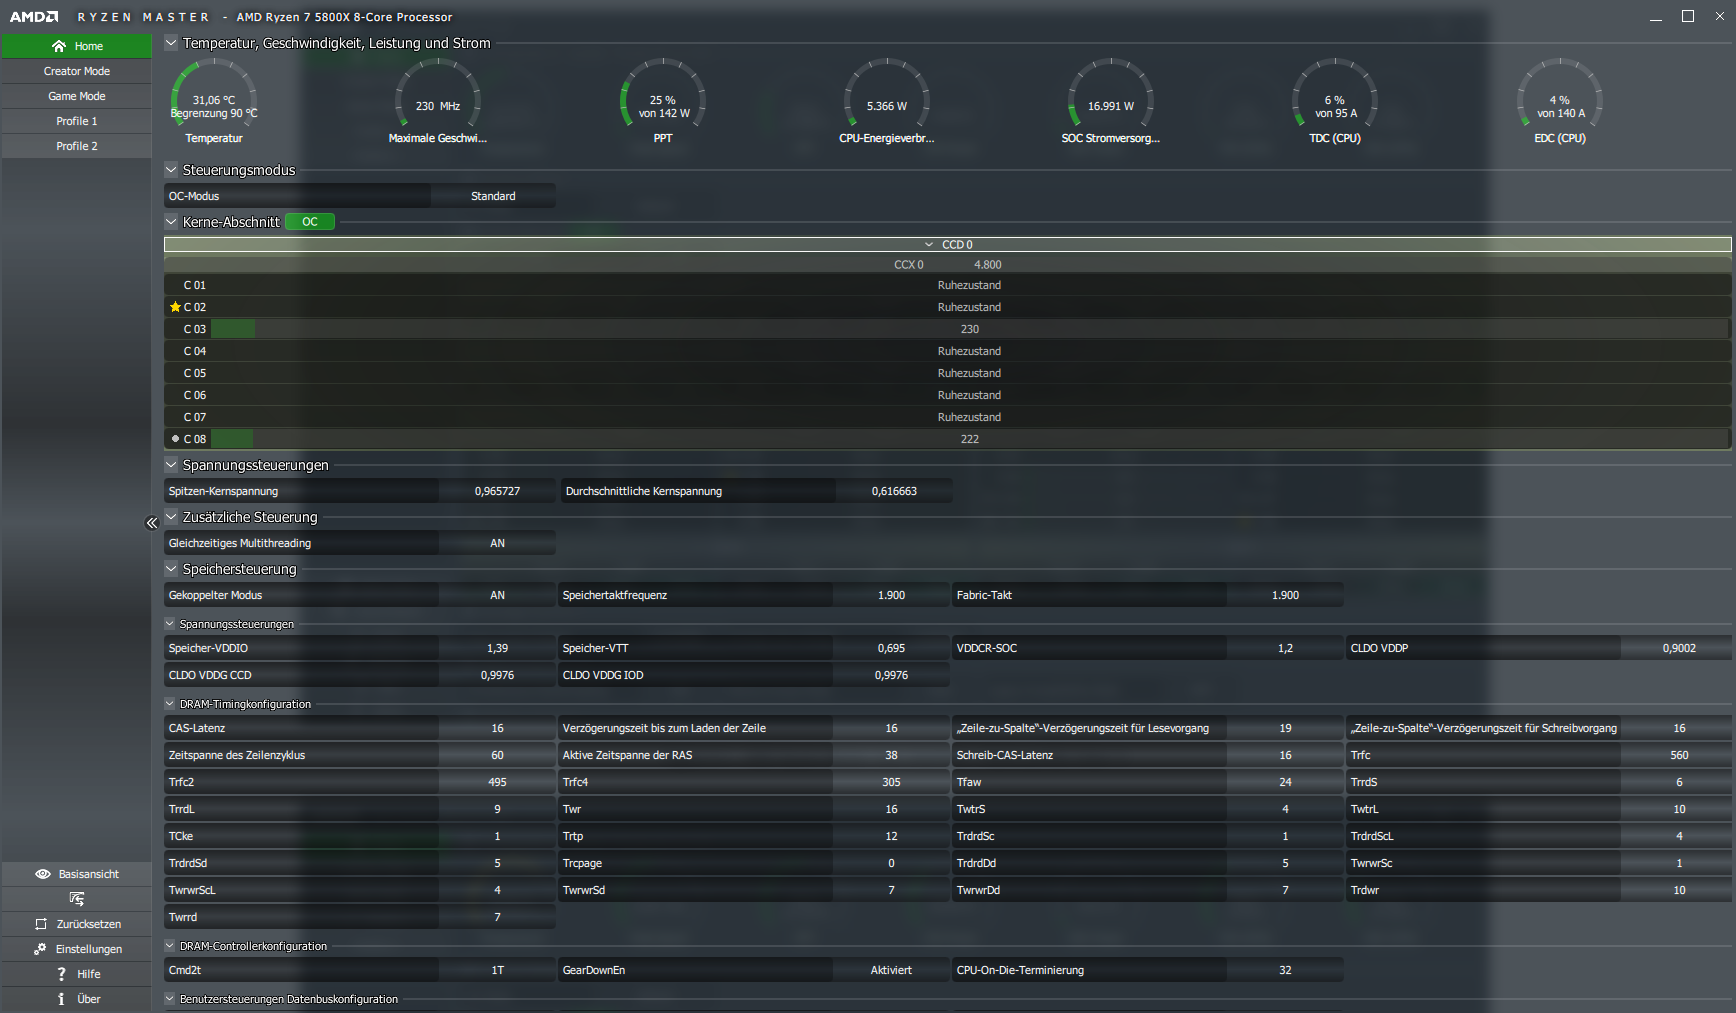Viewport: 1736px width, 1013px height.
Task: Switch to Game Mode profile
Action: click(x=77, y=96)
